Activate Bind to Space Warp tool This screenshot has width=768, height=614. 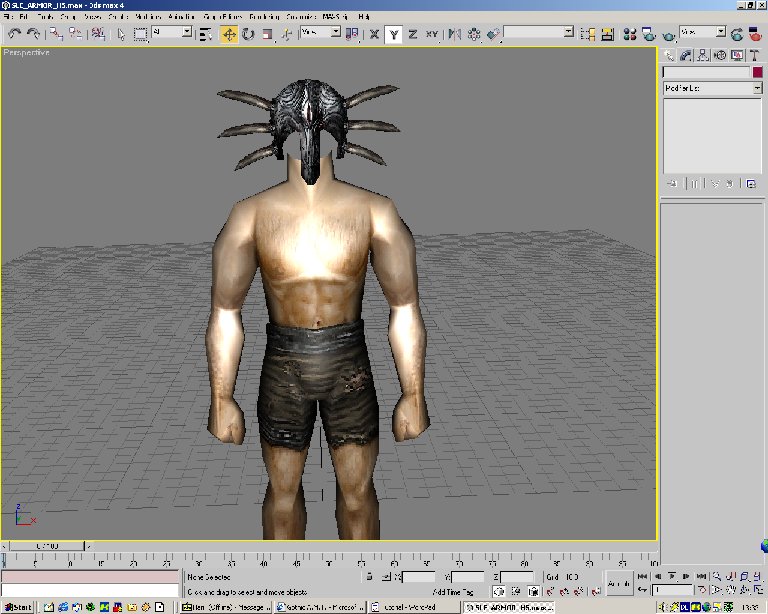click(98, 34)
